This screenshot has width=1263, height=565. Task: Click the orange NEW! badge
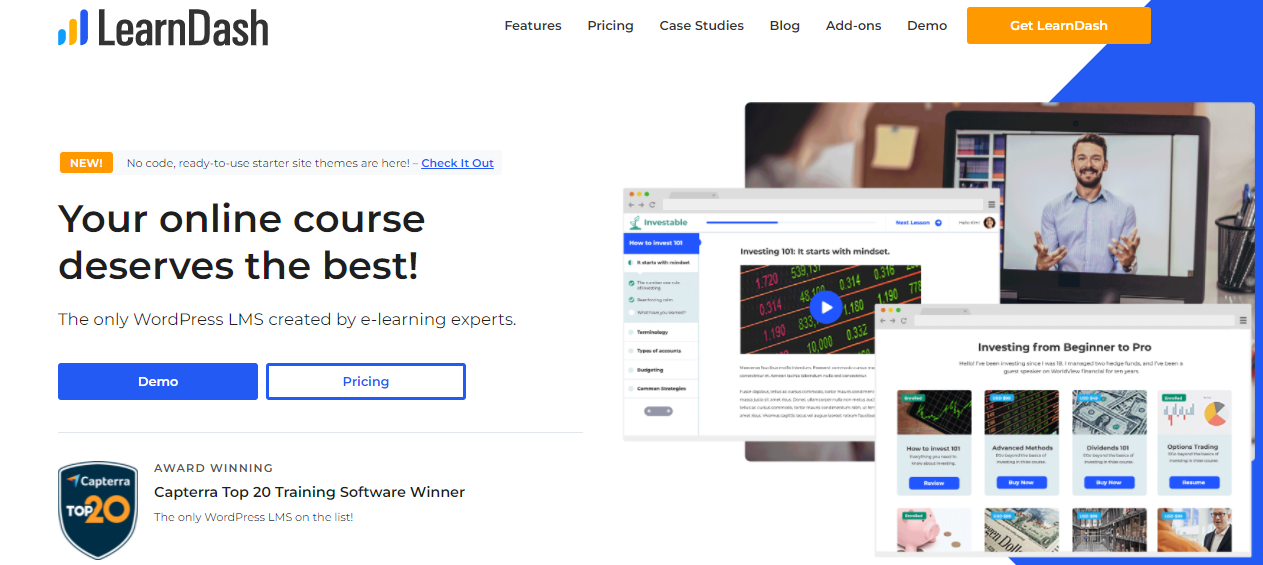[x=86, y=163]
